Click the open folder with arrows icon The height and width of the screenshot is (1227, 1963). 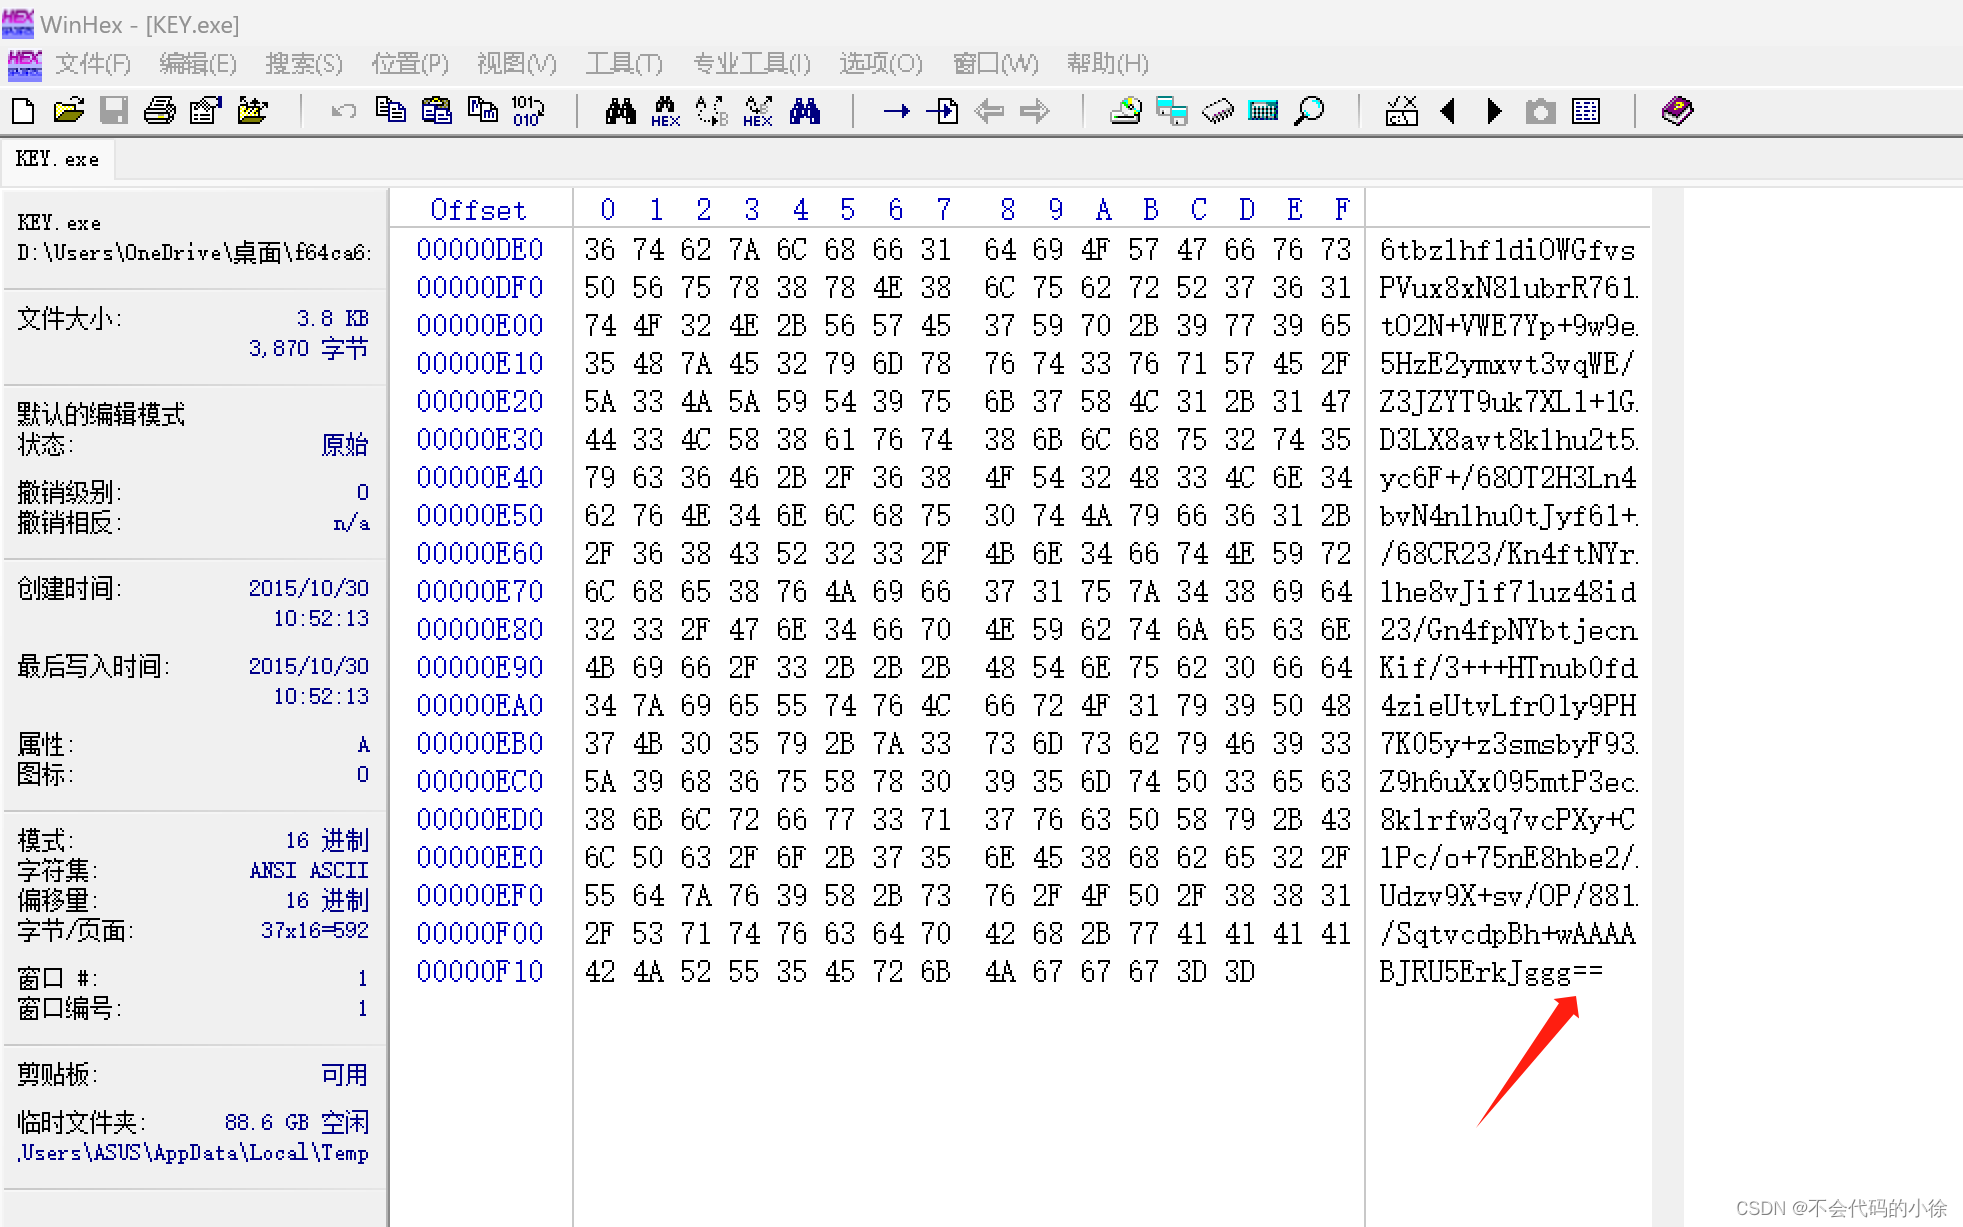(252, 111)
